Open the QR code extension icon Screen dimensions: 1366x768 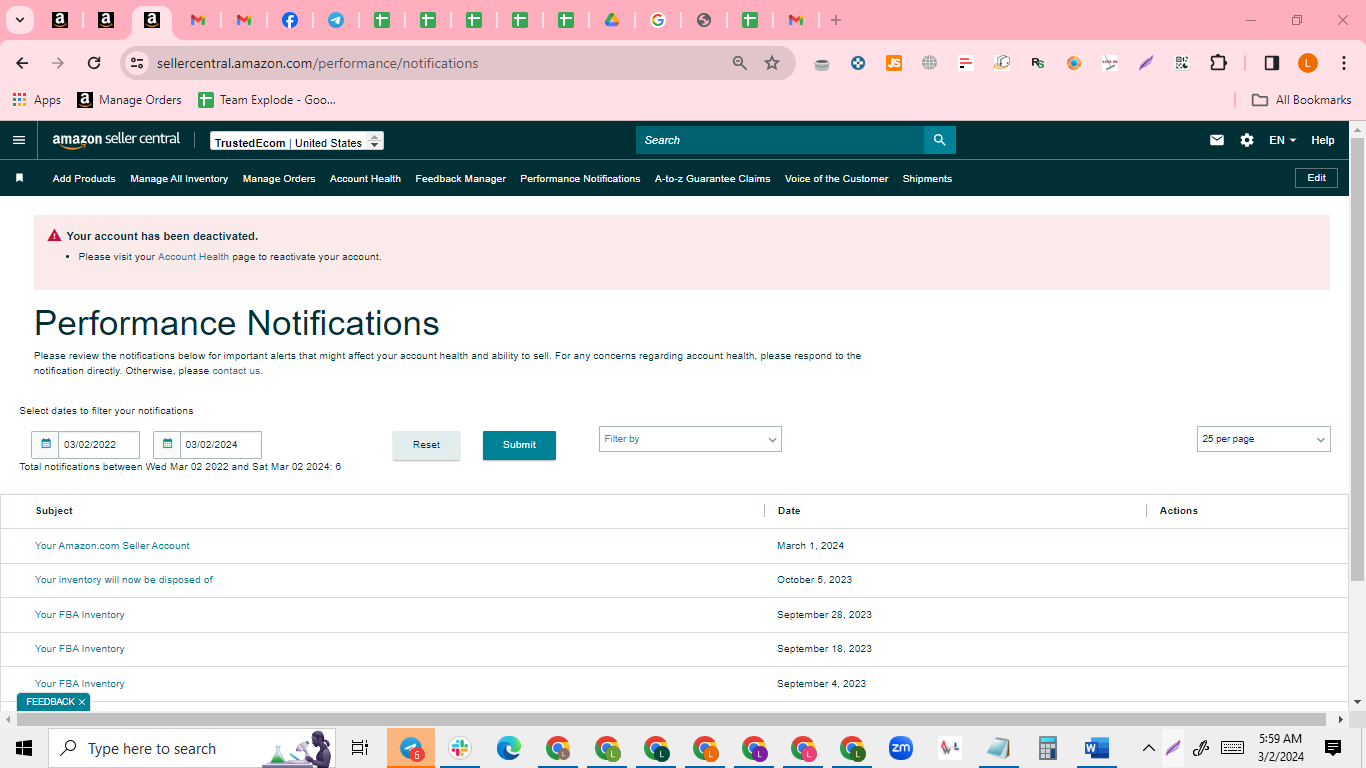(1182, 63)
